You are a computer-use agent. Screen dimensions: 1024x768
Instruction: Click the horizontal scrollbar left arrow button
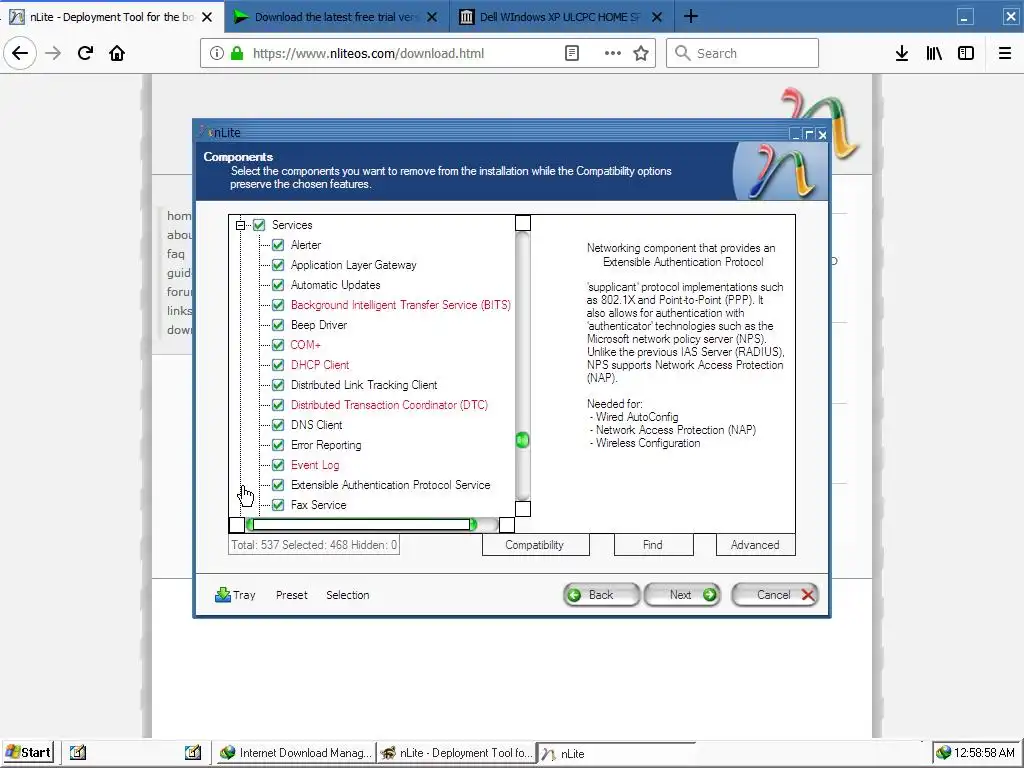click(237, 524)
